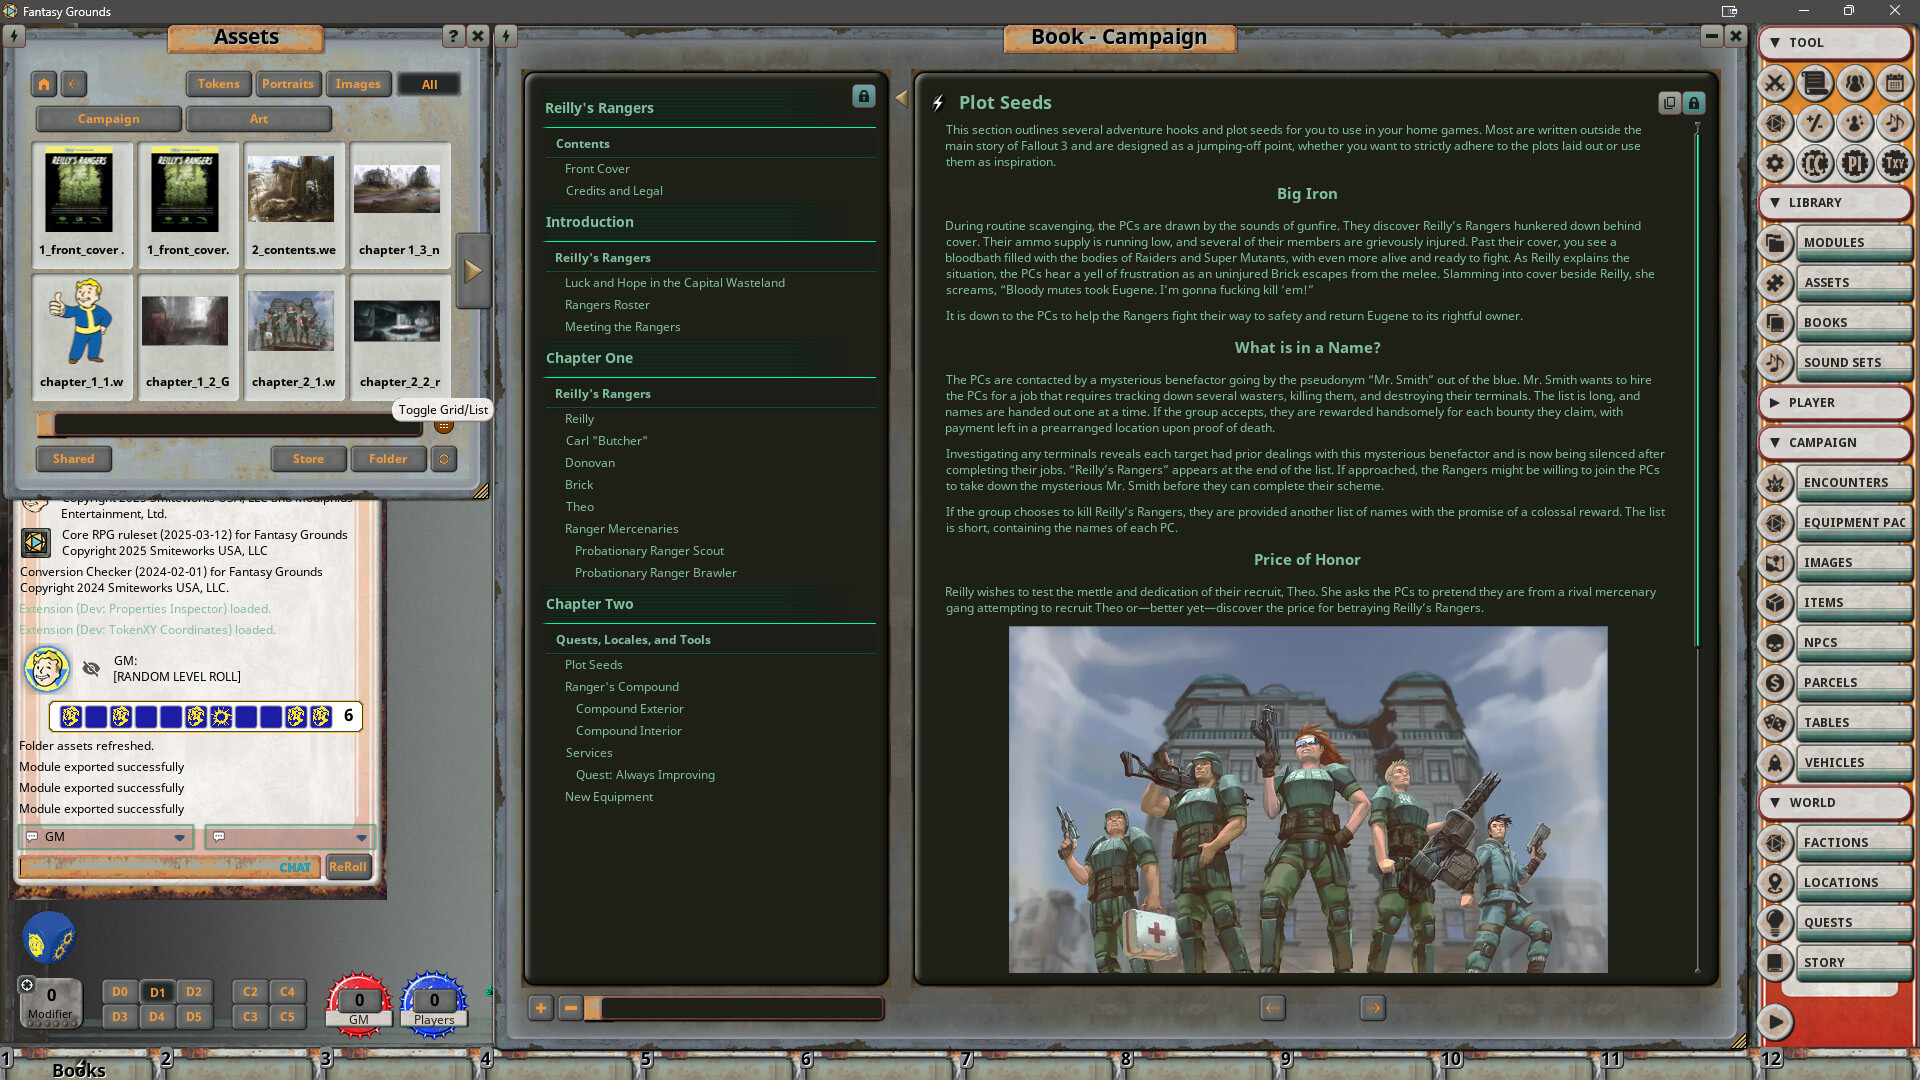Open the PI Properties Inspector icon
The height and width of the screenshot is (1080, 1920).
tap(1855, 163)
